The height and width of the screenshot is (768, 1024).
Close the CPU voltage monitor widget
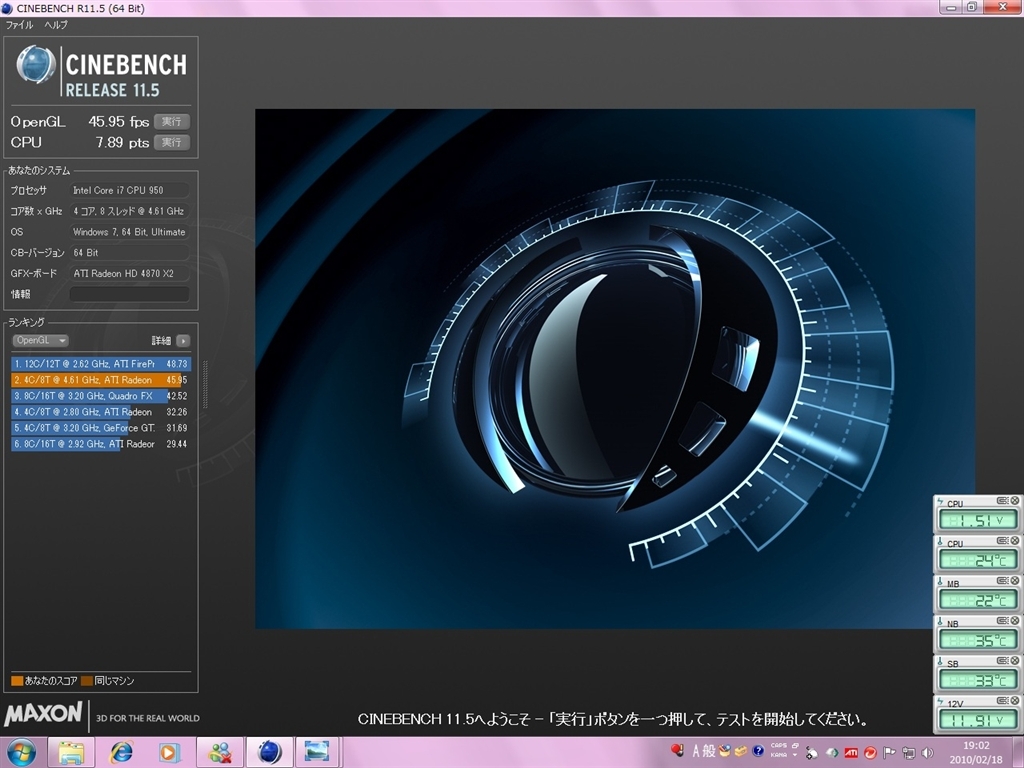(1014, 501)
